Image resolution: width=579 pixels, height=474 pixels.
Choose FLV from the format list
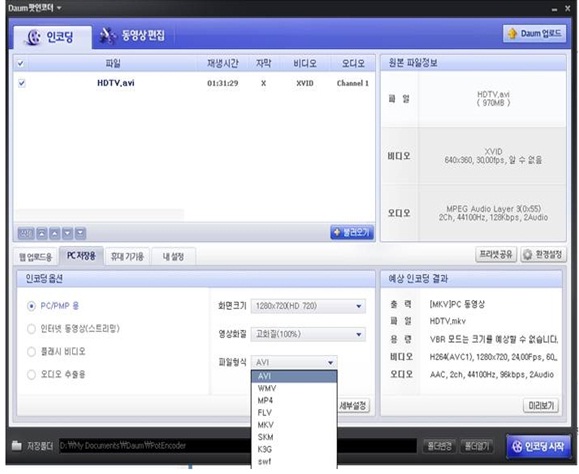tap(294, 413)
